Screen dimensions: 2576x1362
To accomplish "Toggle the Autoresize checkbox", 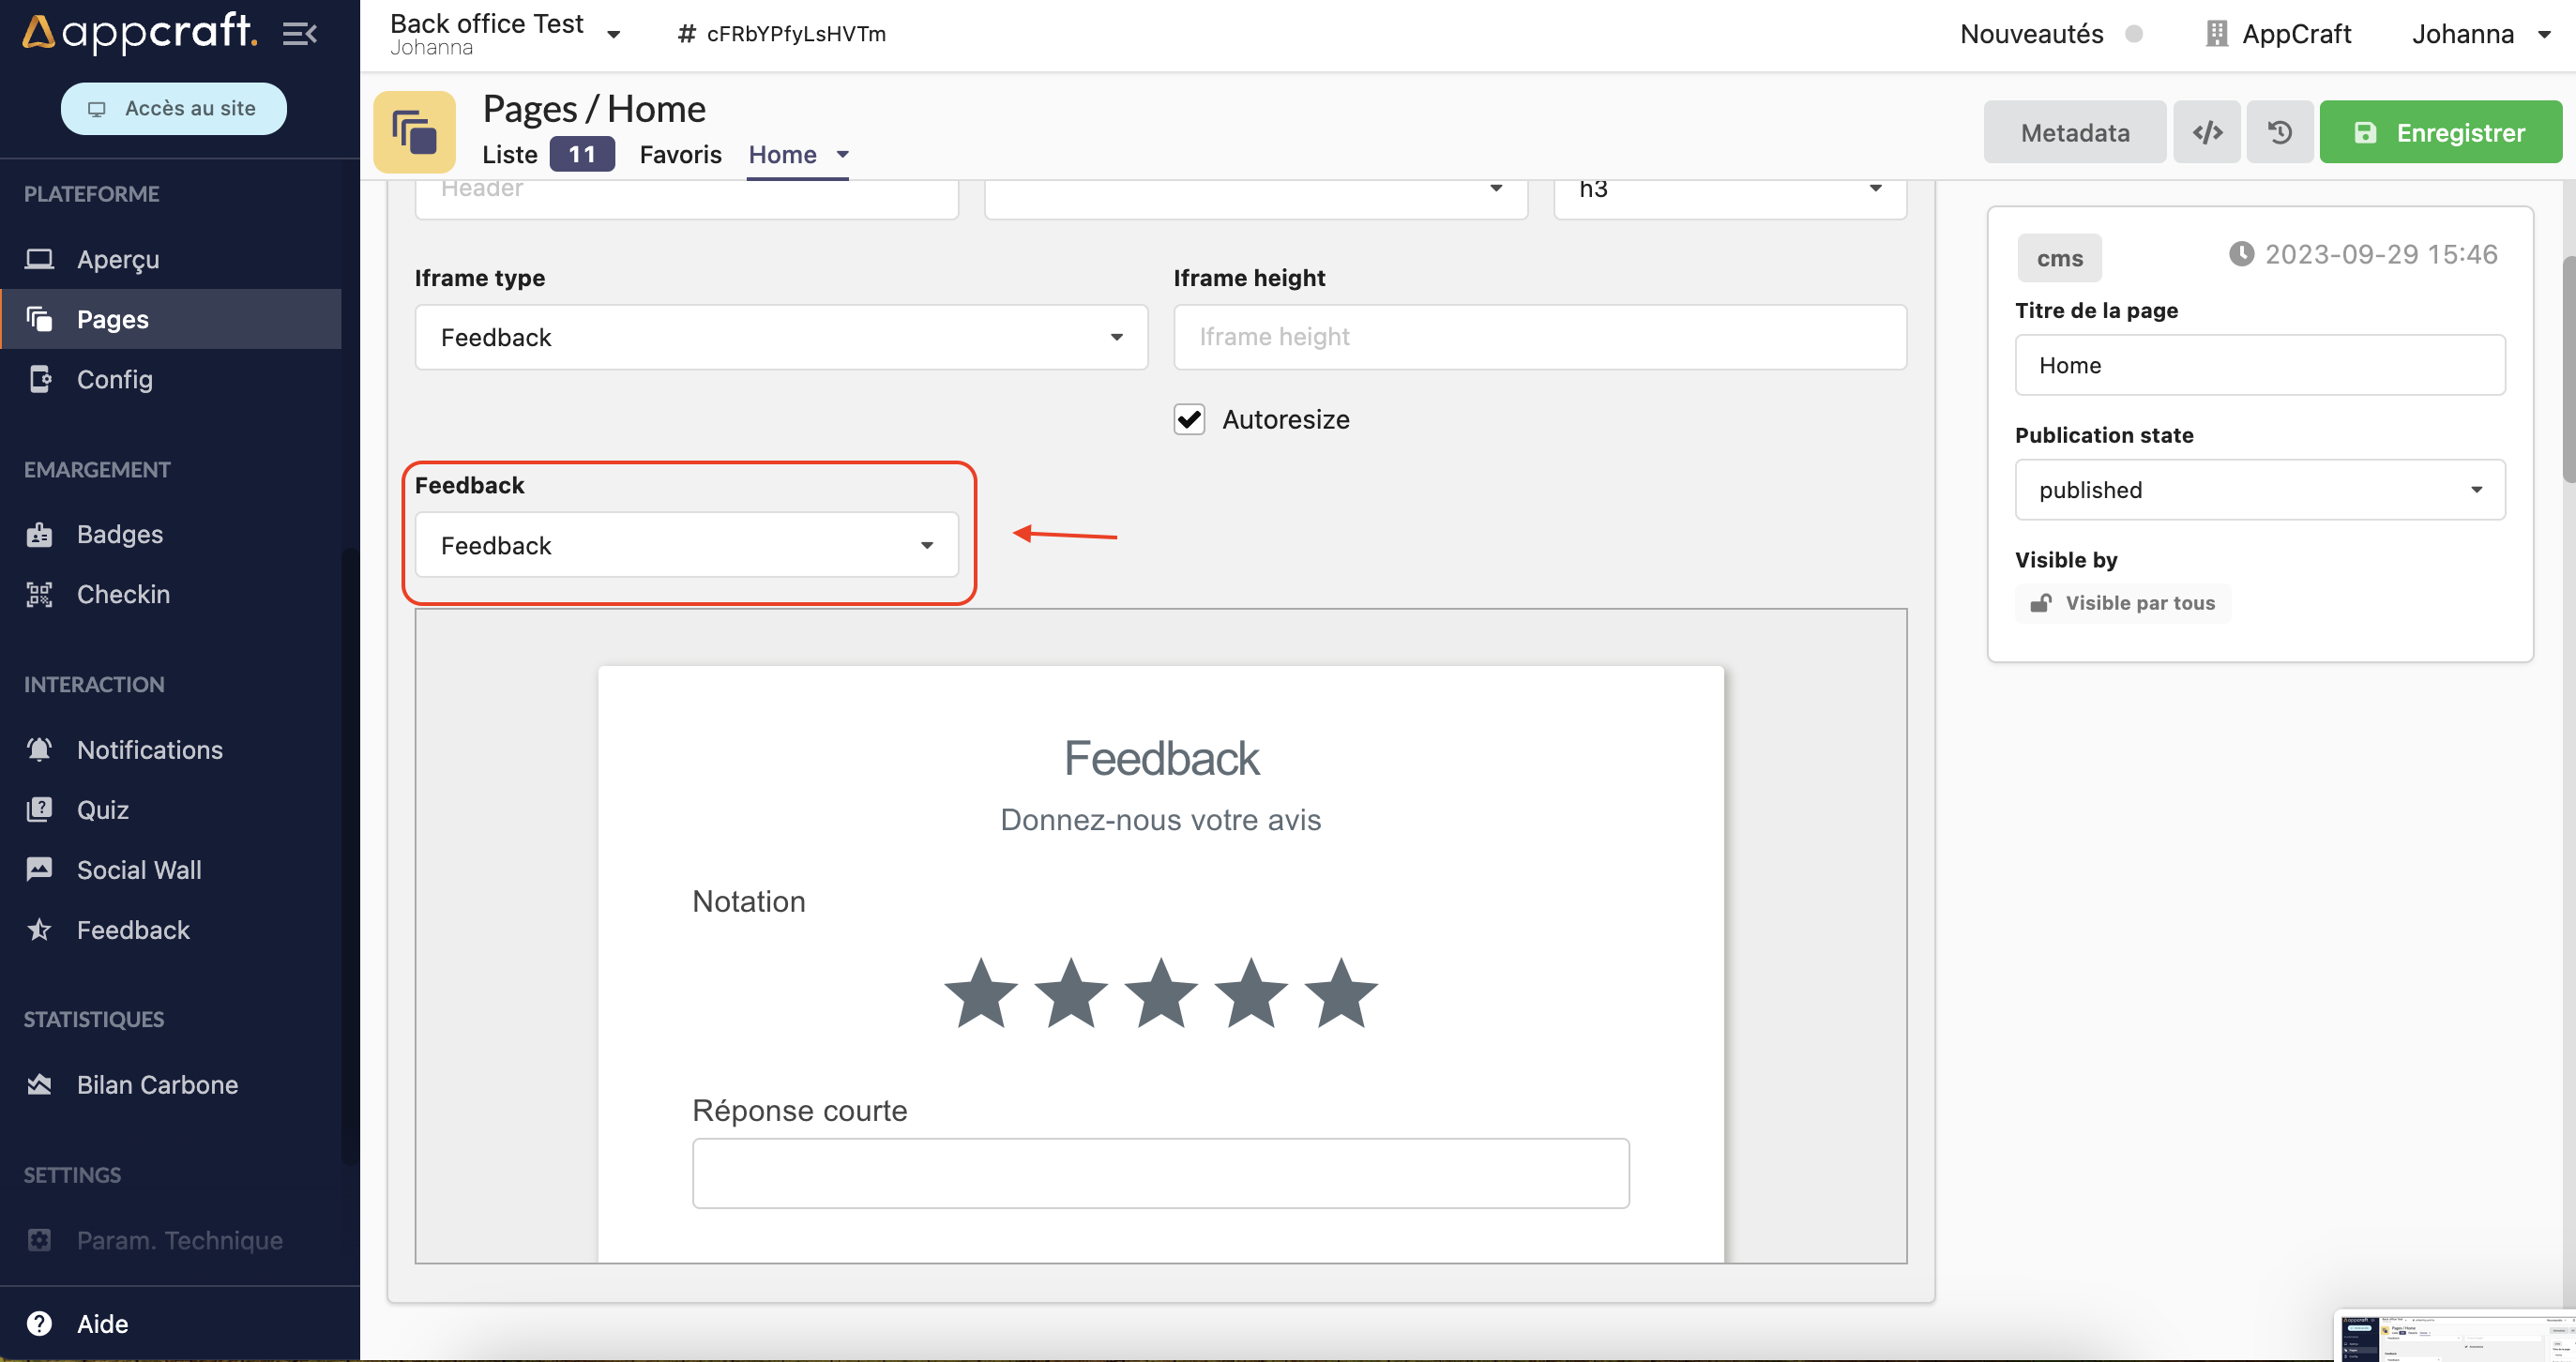I will pyautogui.click(x=1189, y=419).
